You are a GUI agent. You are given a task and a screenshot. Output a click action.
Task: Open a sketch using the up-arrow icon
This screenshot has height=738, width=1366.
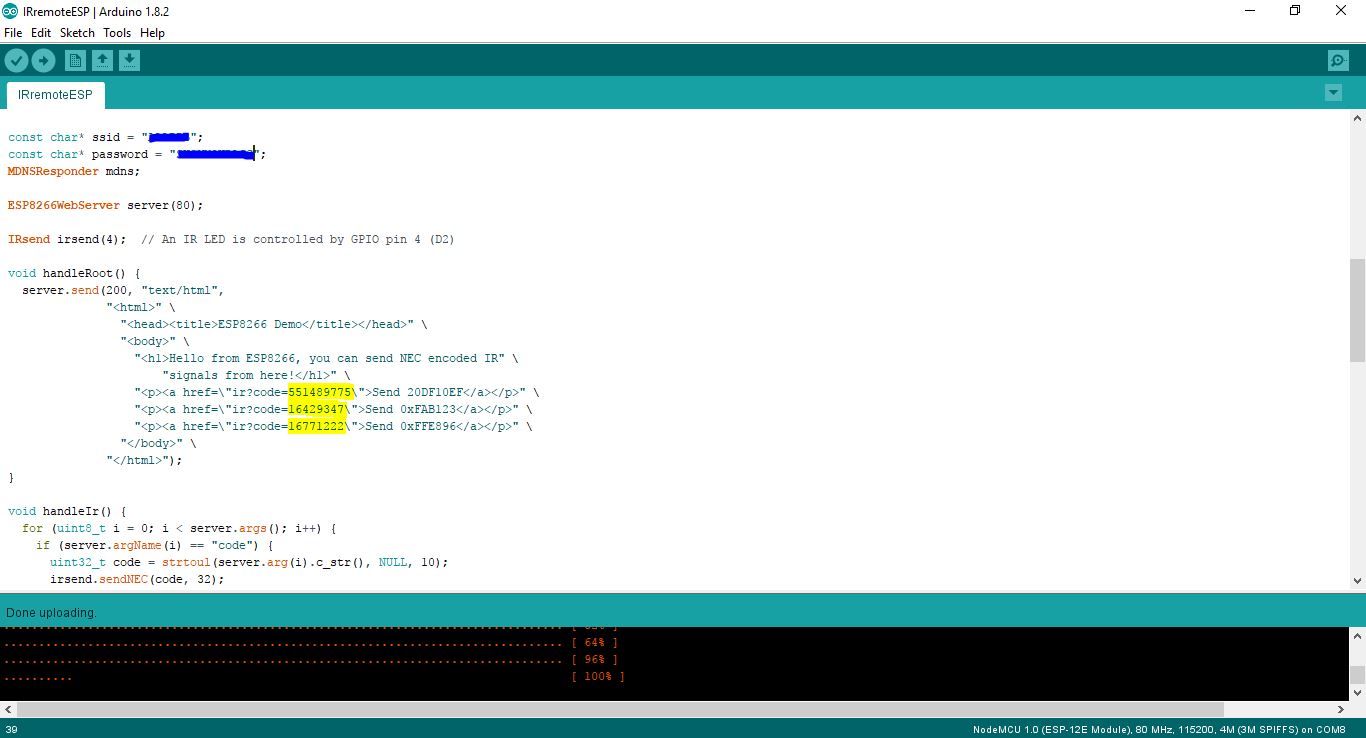tap(102, 60)
